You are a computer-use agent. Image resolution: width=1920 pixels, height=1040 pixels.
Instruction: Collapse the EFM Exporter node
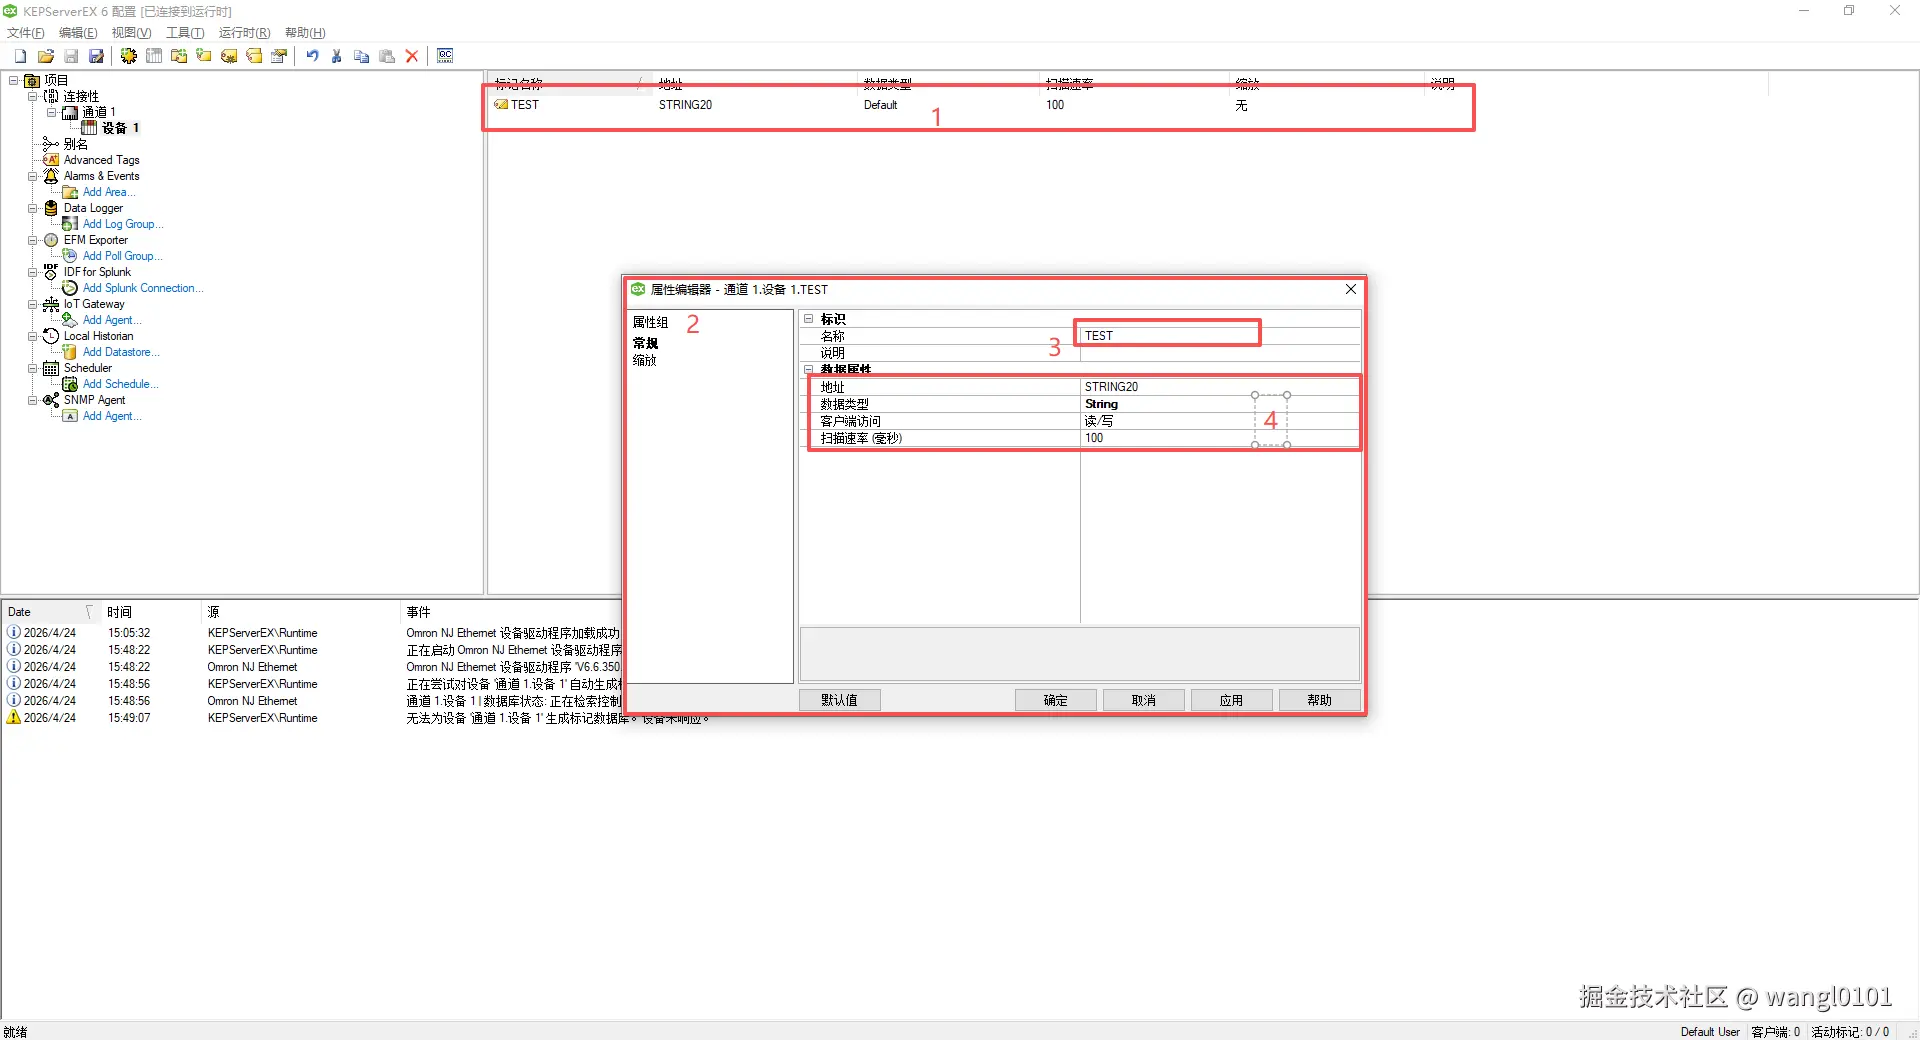click(32, 240)
